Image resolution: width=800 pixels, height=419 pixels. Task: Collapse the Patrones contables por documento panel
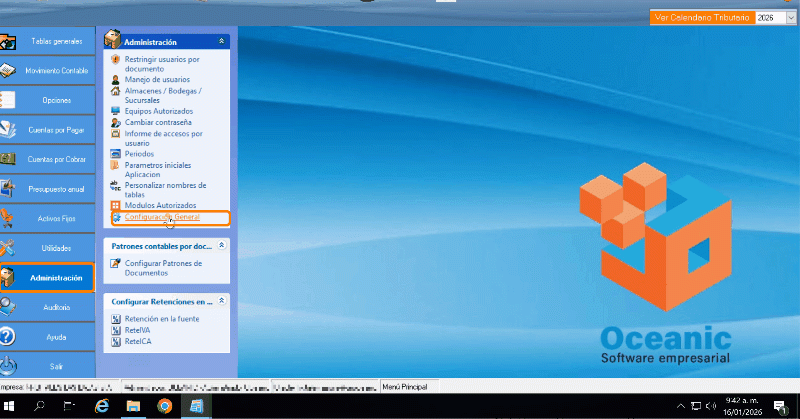221,244
